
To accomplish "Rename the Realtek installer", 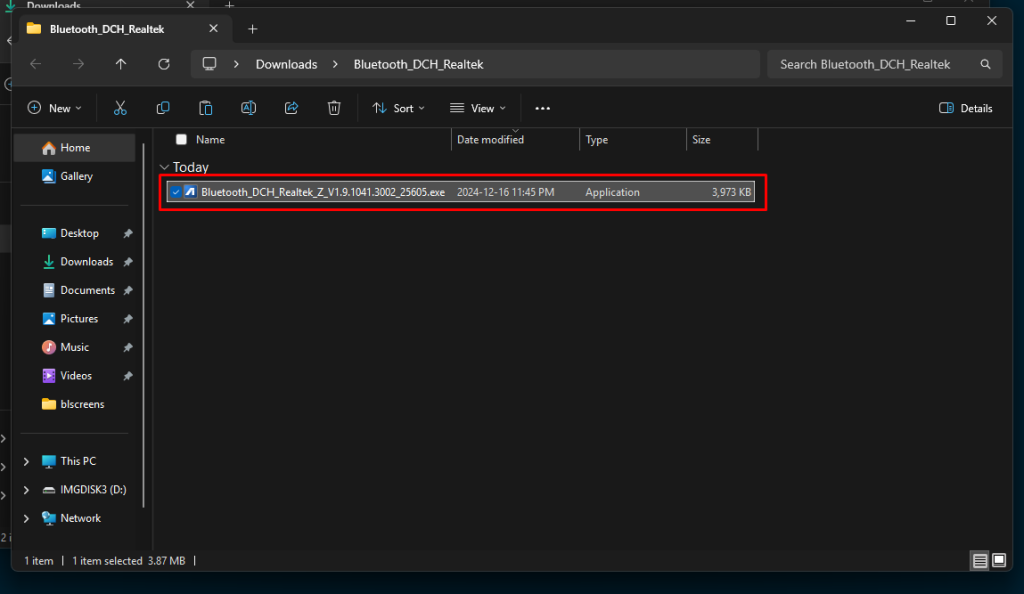I will click(248, 107).
